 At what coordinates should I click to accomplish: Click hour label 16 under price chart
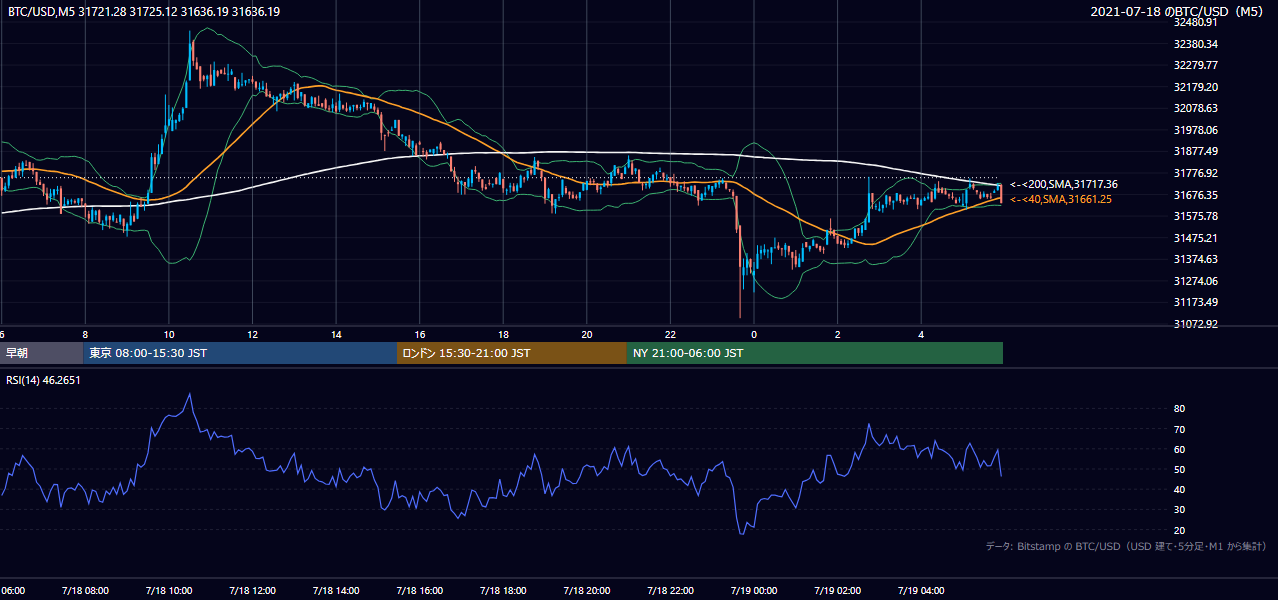[420, 334]
